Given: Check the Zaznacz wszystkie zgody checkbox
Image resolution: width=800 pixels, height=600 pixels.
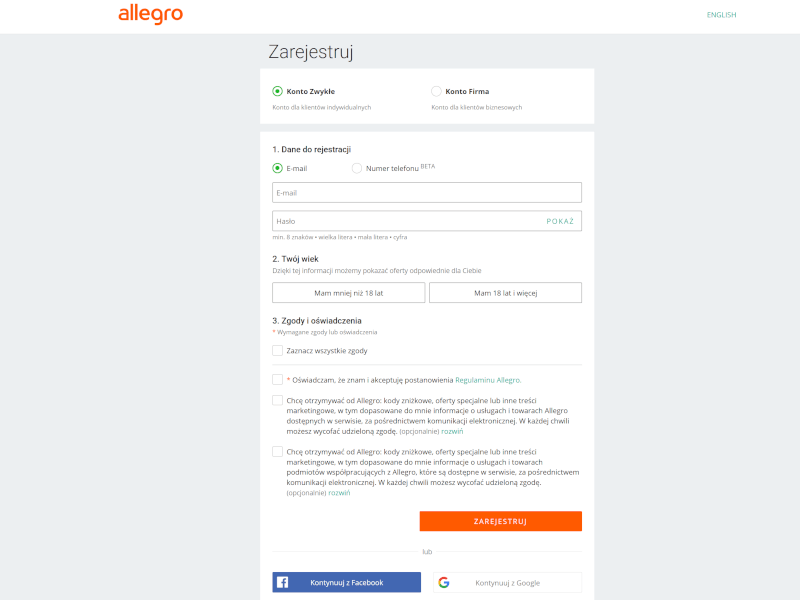Looking at the screenshot, I should tap(278, 351).
